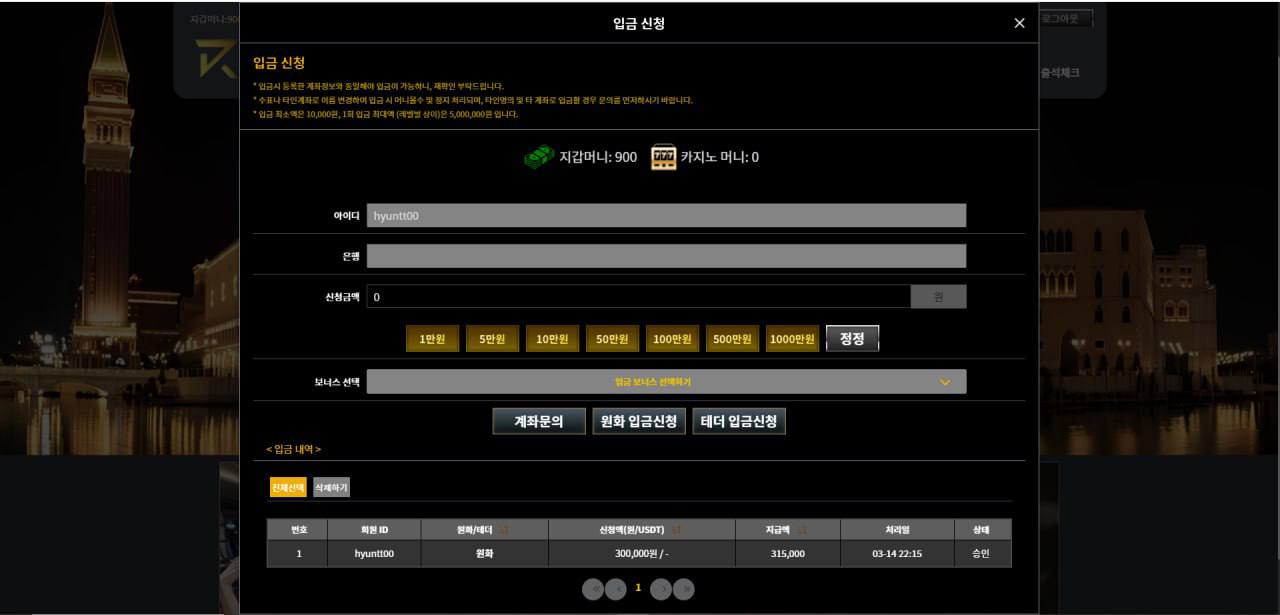This screenshot has width=1280, height=615.
Task: Toggle 전체선택 to select all records
Action: (x=288, y=488)
